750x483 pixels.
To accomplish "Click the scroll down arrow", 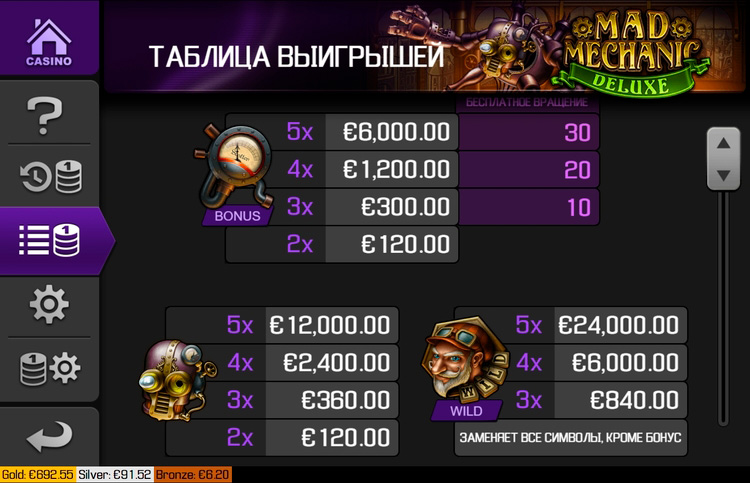I will click(723, 175).
